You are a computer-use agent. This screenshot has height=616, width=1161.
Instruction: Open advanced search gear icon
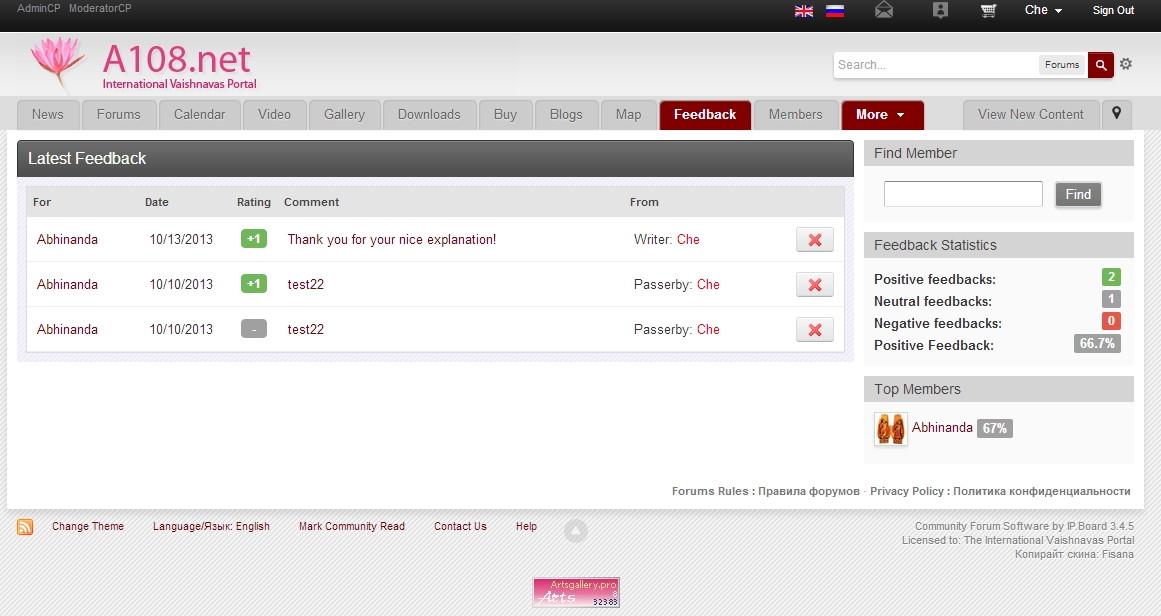pos(1126,64)
